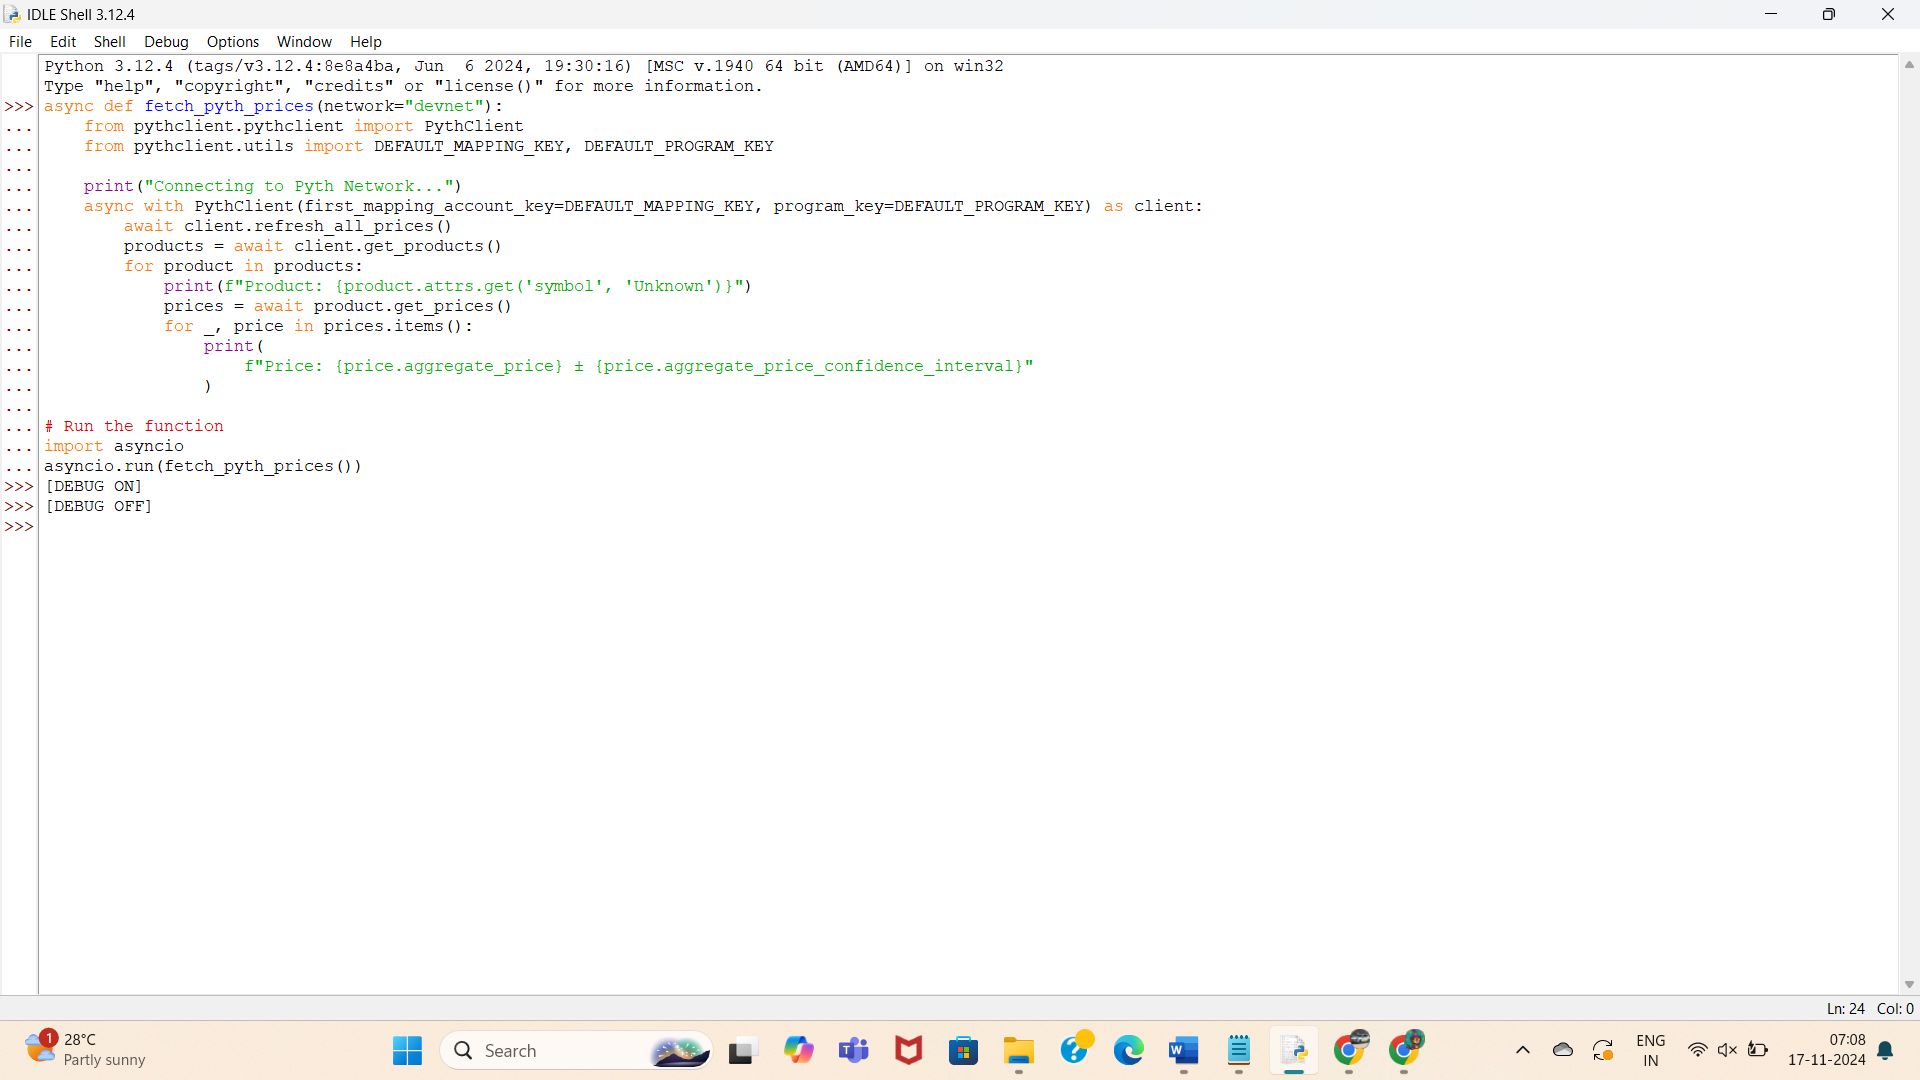
Task: Enable DEBUG OFF mode toggle
Action: coord(98,505)
